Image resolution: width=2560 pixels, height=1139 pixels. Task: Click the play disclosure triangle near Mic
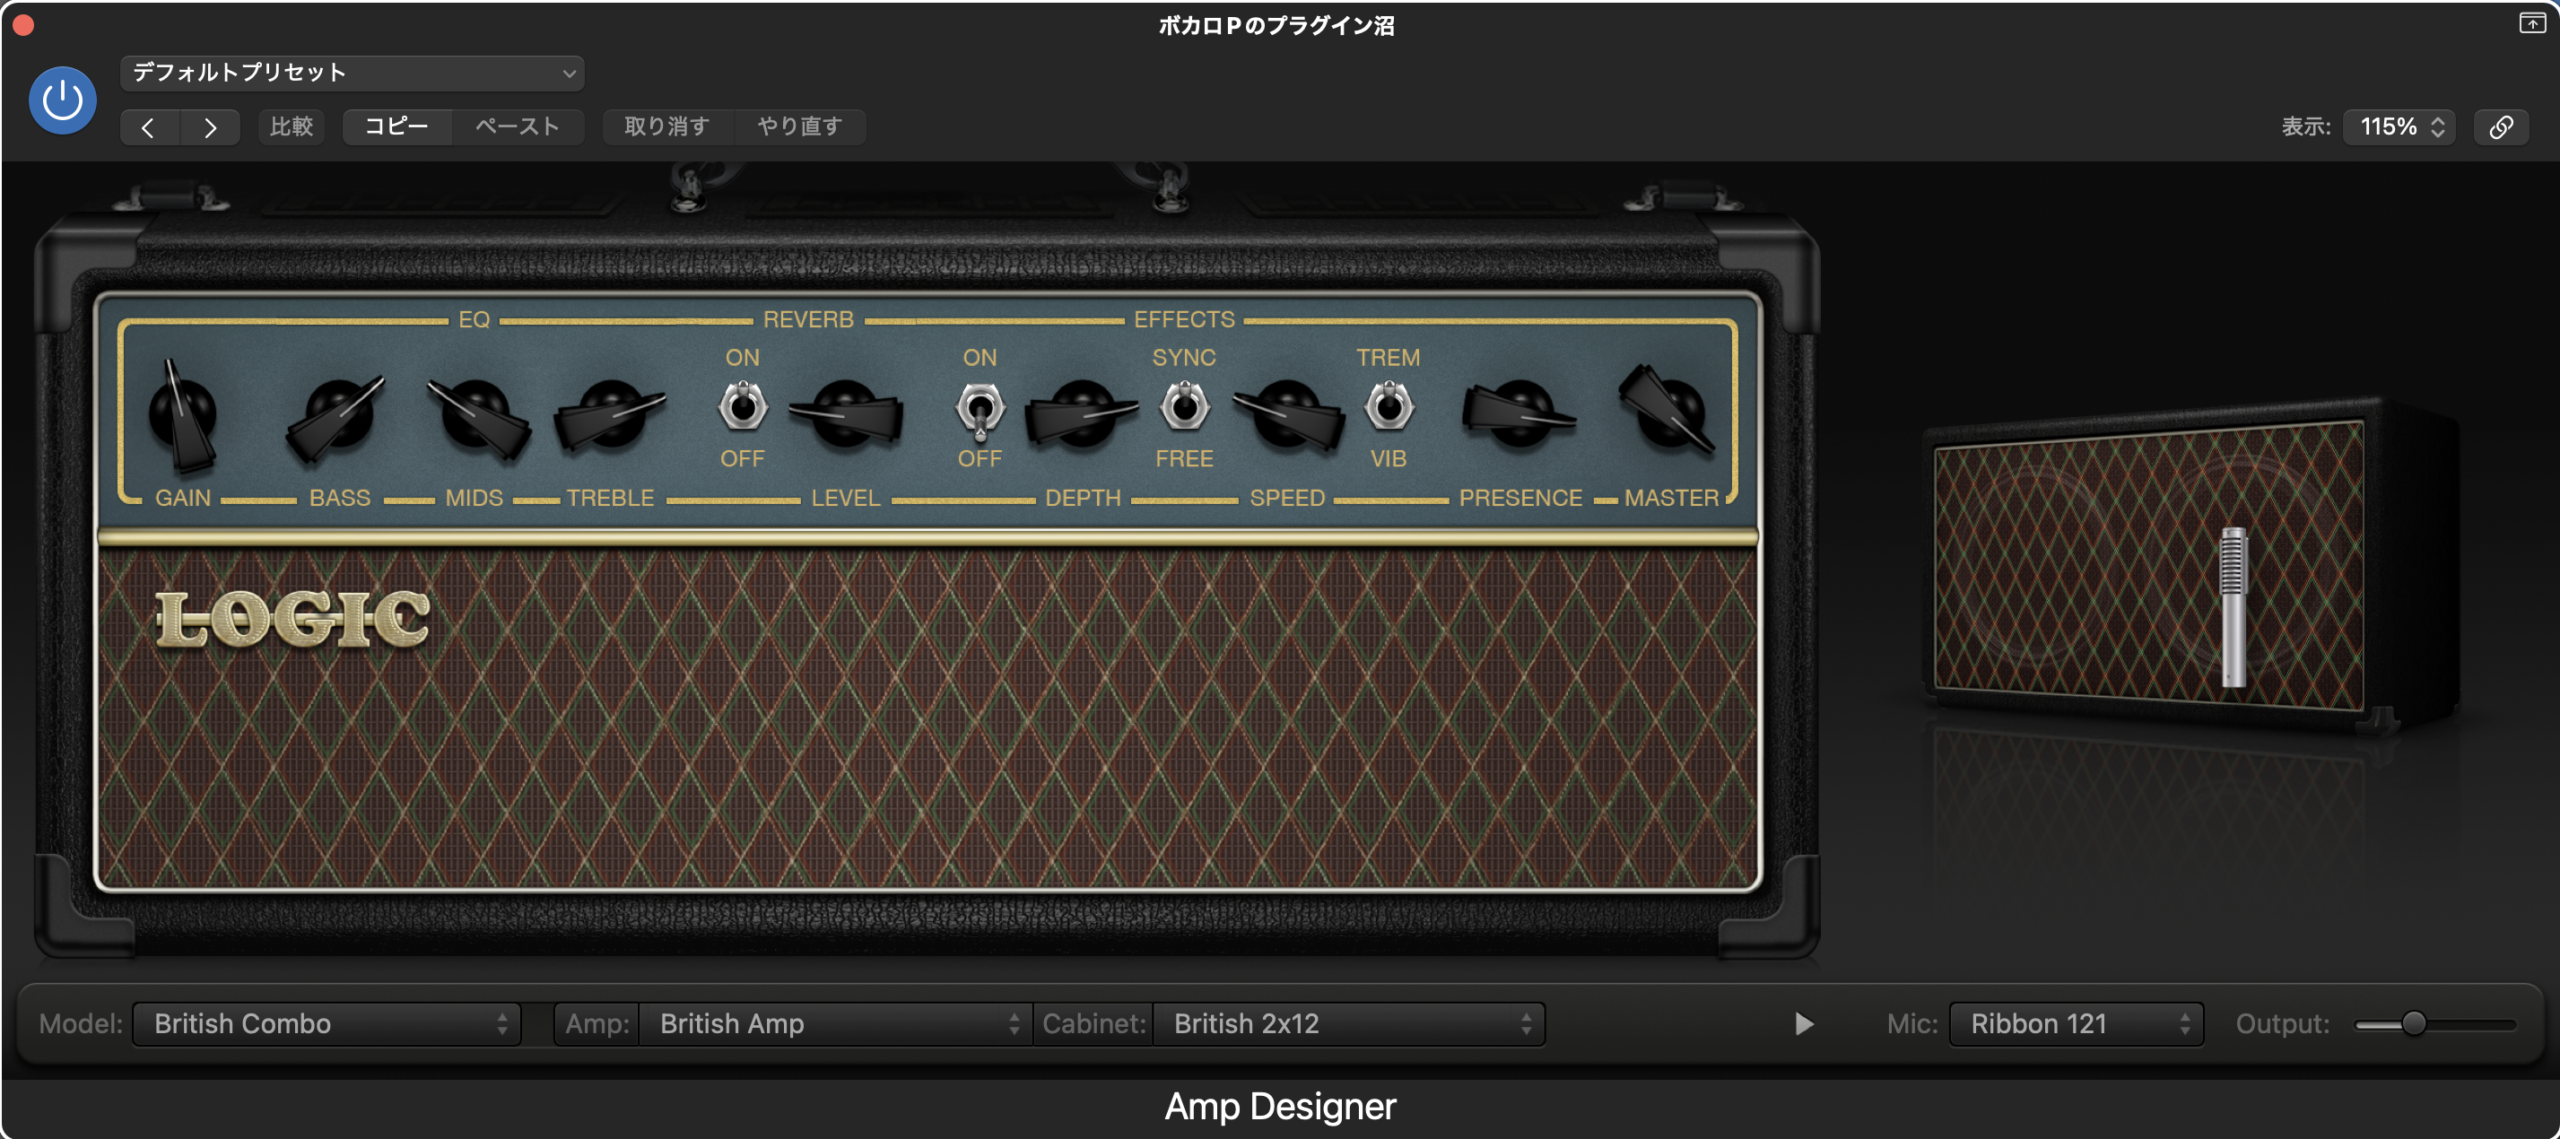1804,1024
